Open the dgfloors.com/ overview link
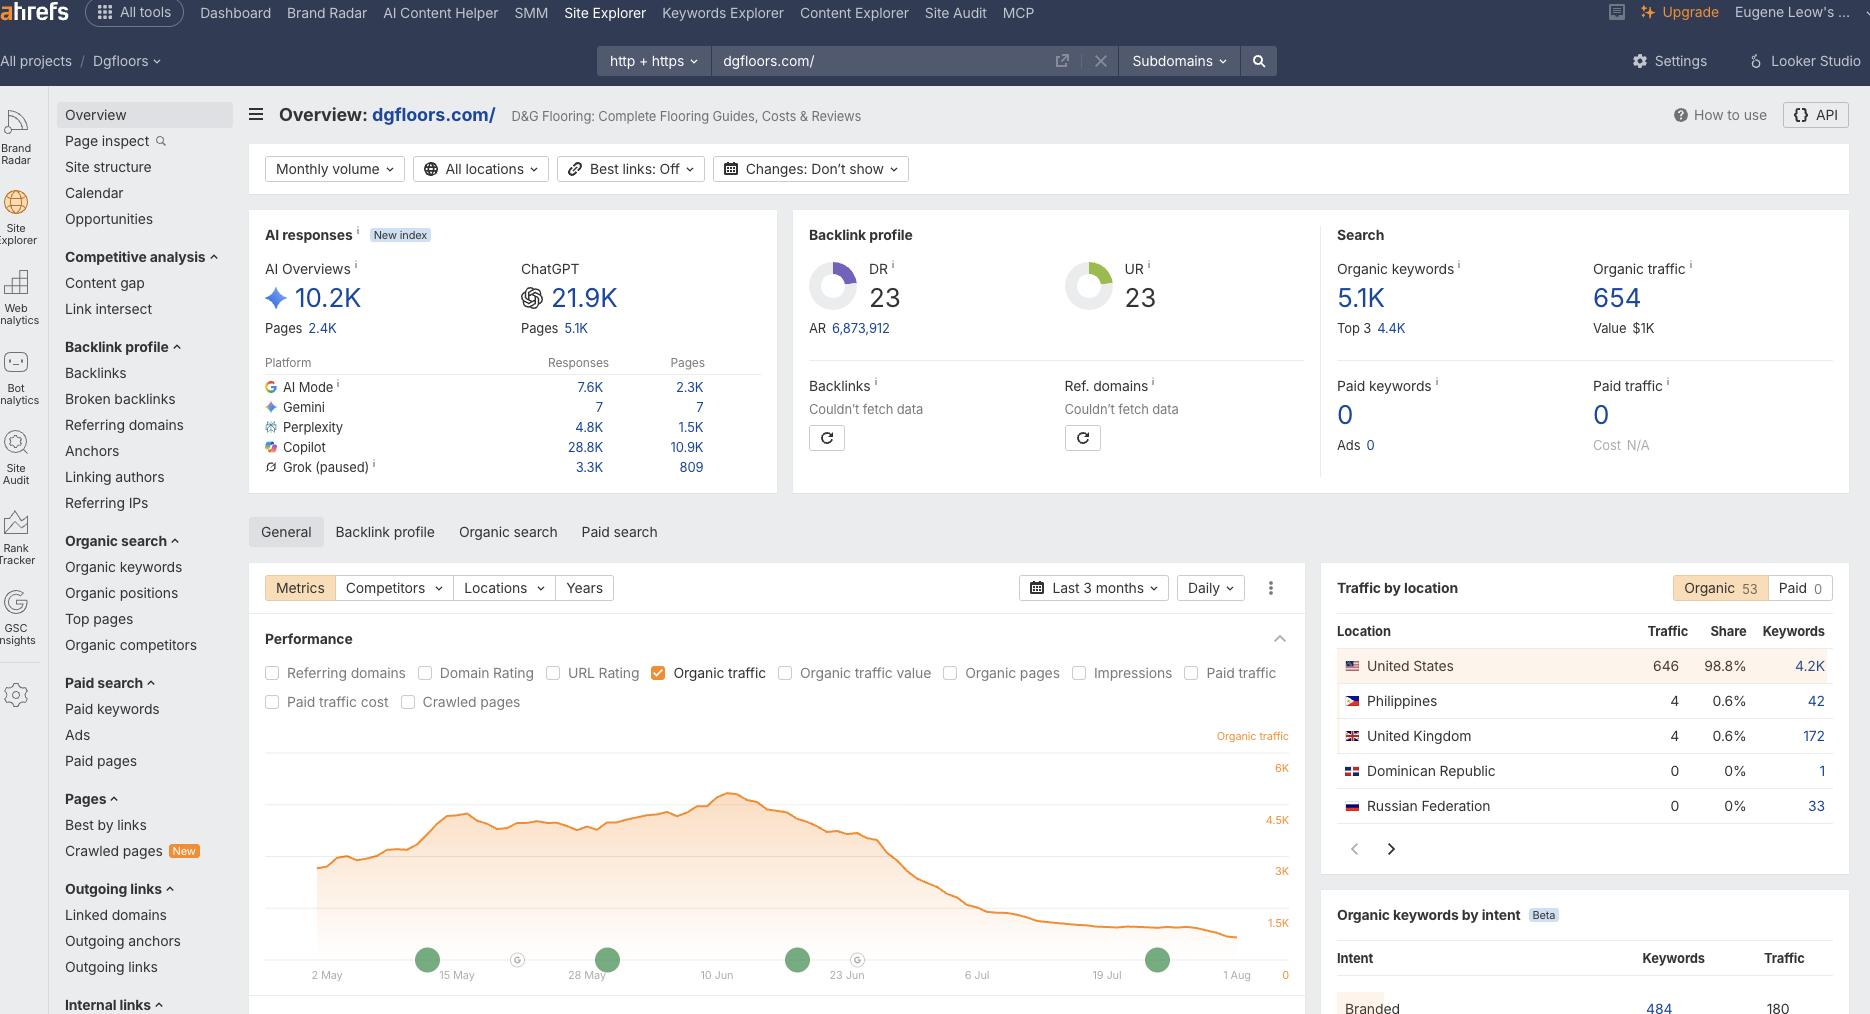This screenshot has width=1870, height=1014. [434, 115]
